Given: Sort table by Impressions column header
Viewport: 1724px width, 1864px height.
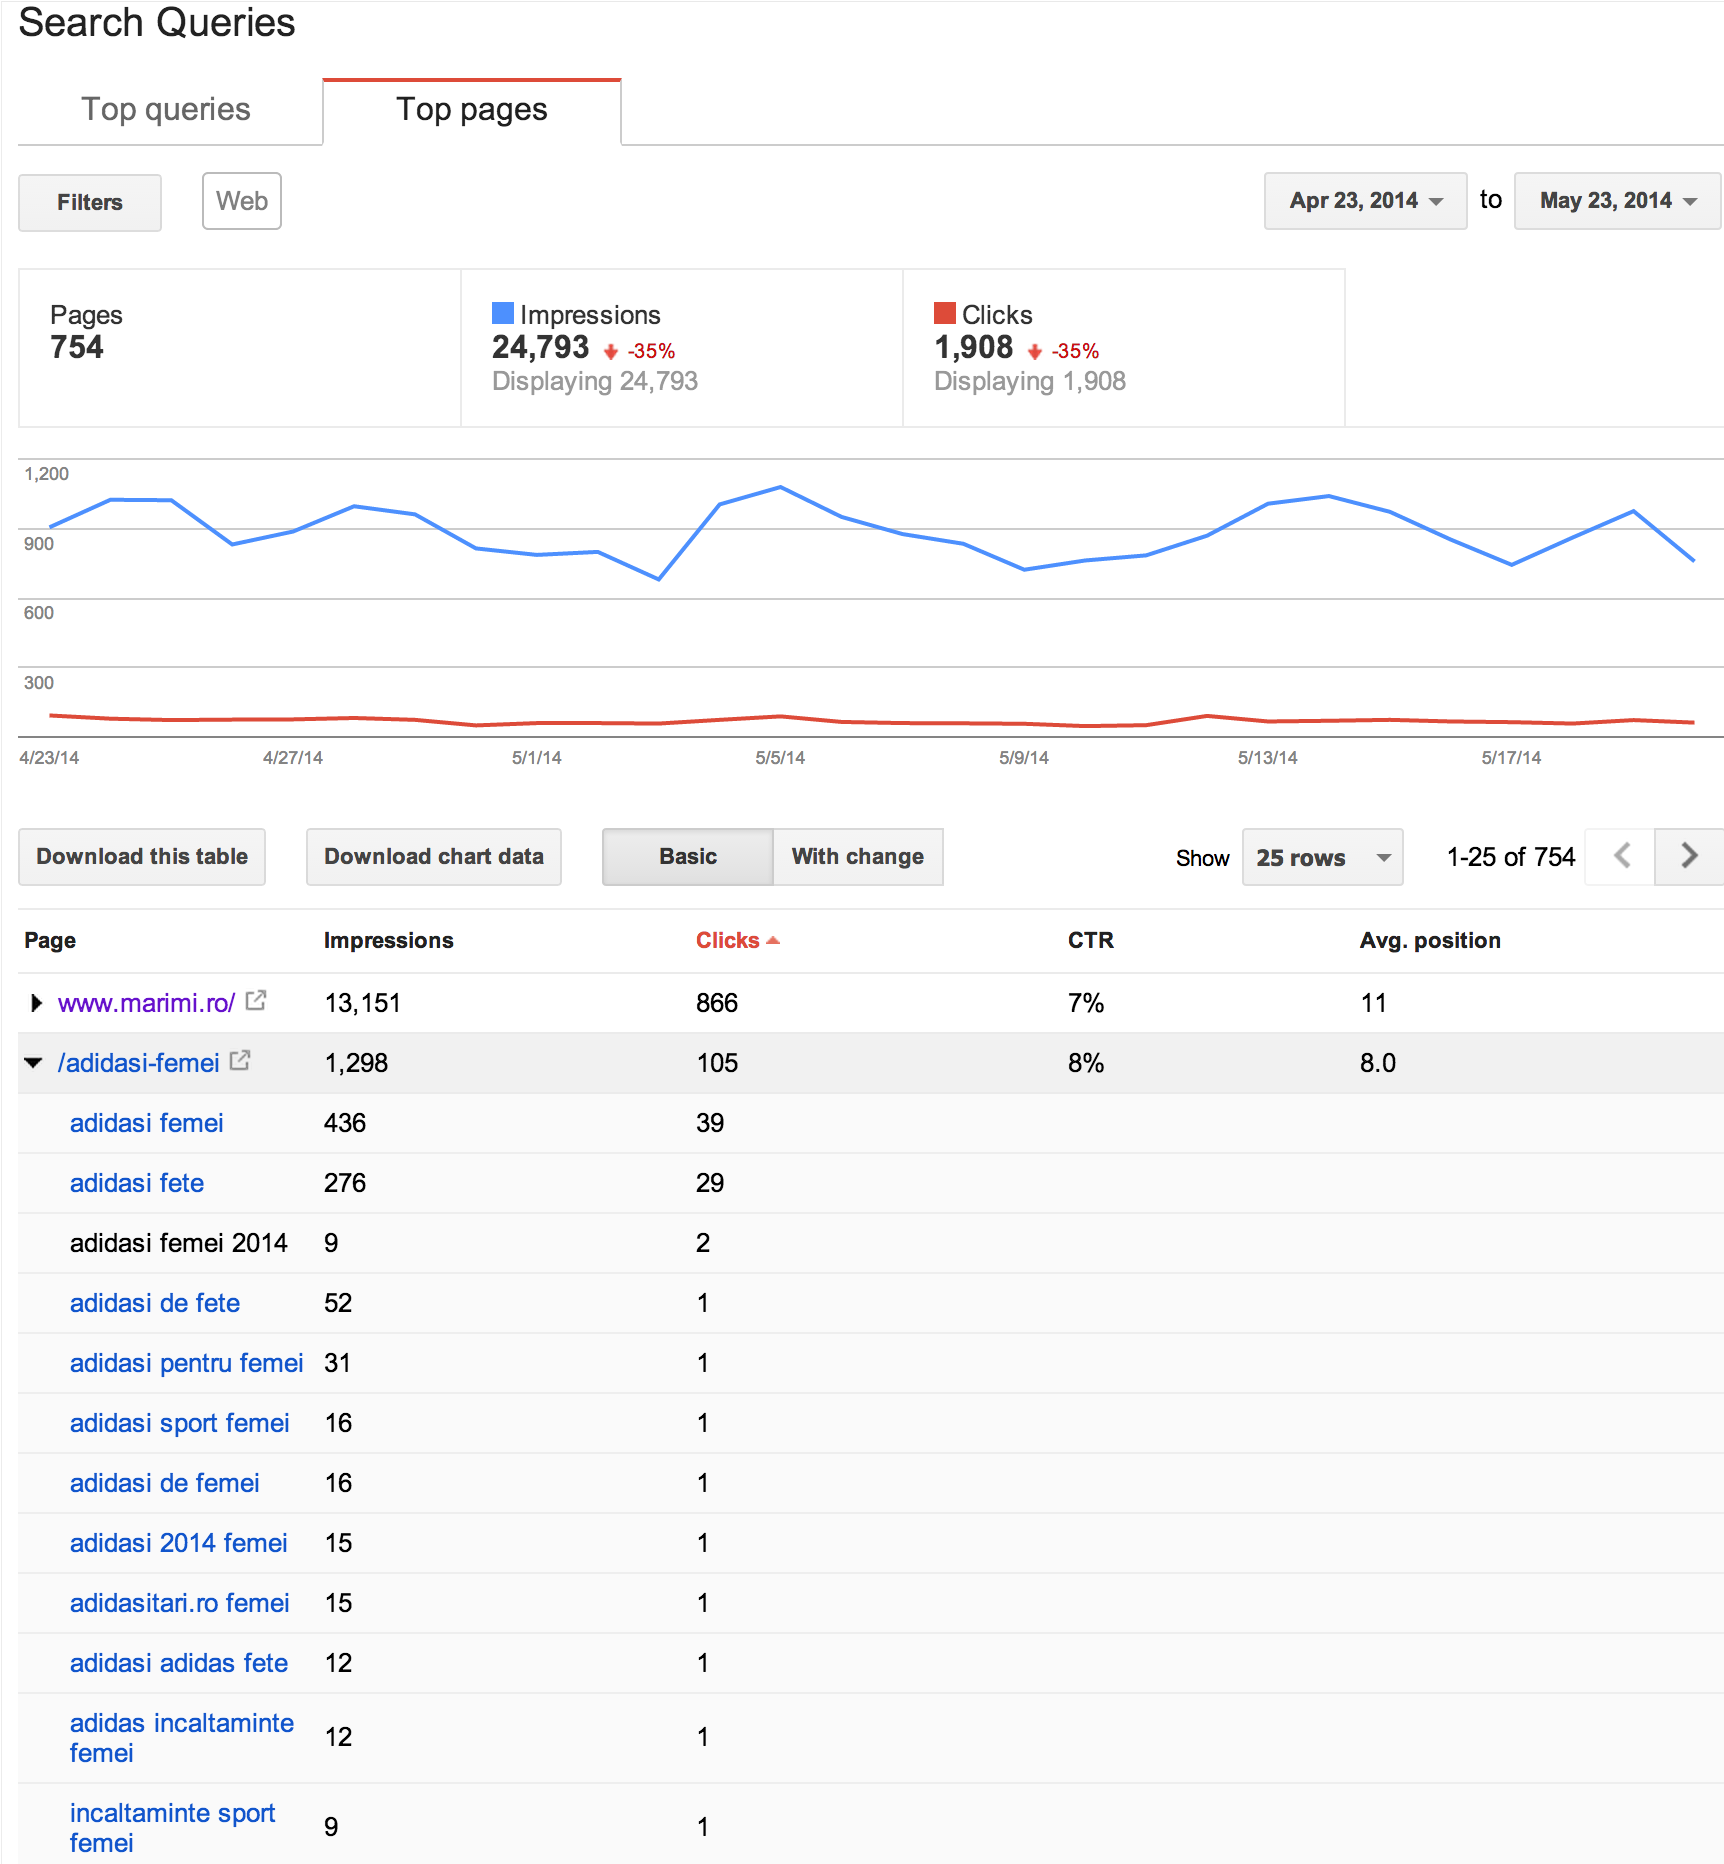Looking at the screenshot, I should (x=388, y=941).
